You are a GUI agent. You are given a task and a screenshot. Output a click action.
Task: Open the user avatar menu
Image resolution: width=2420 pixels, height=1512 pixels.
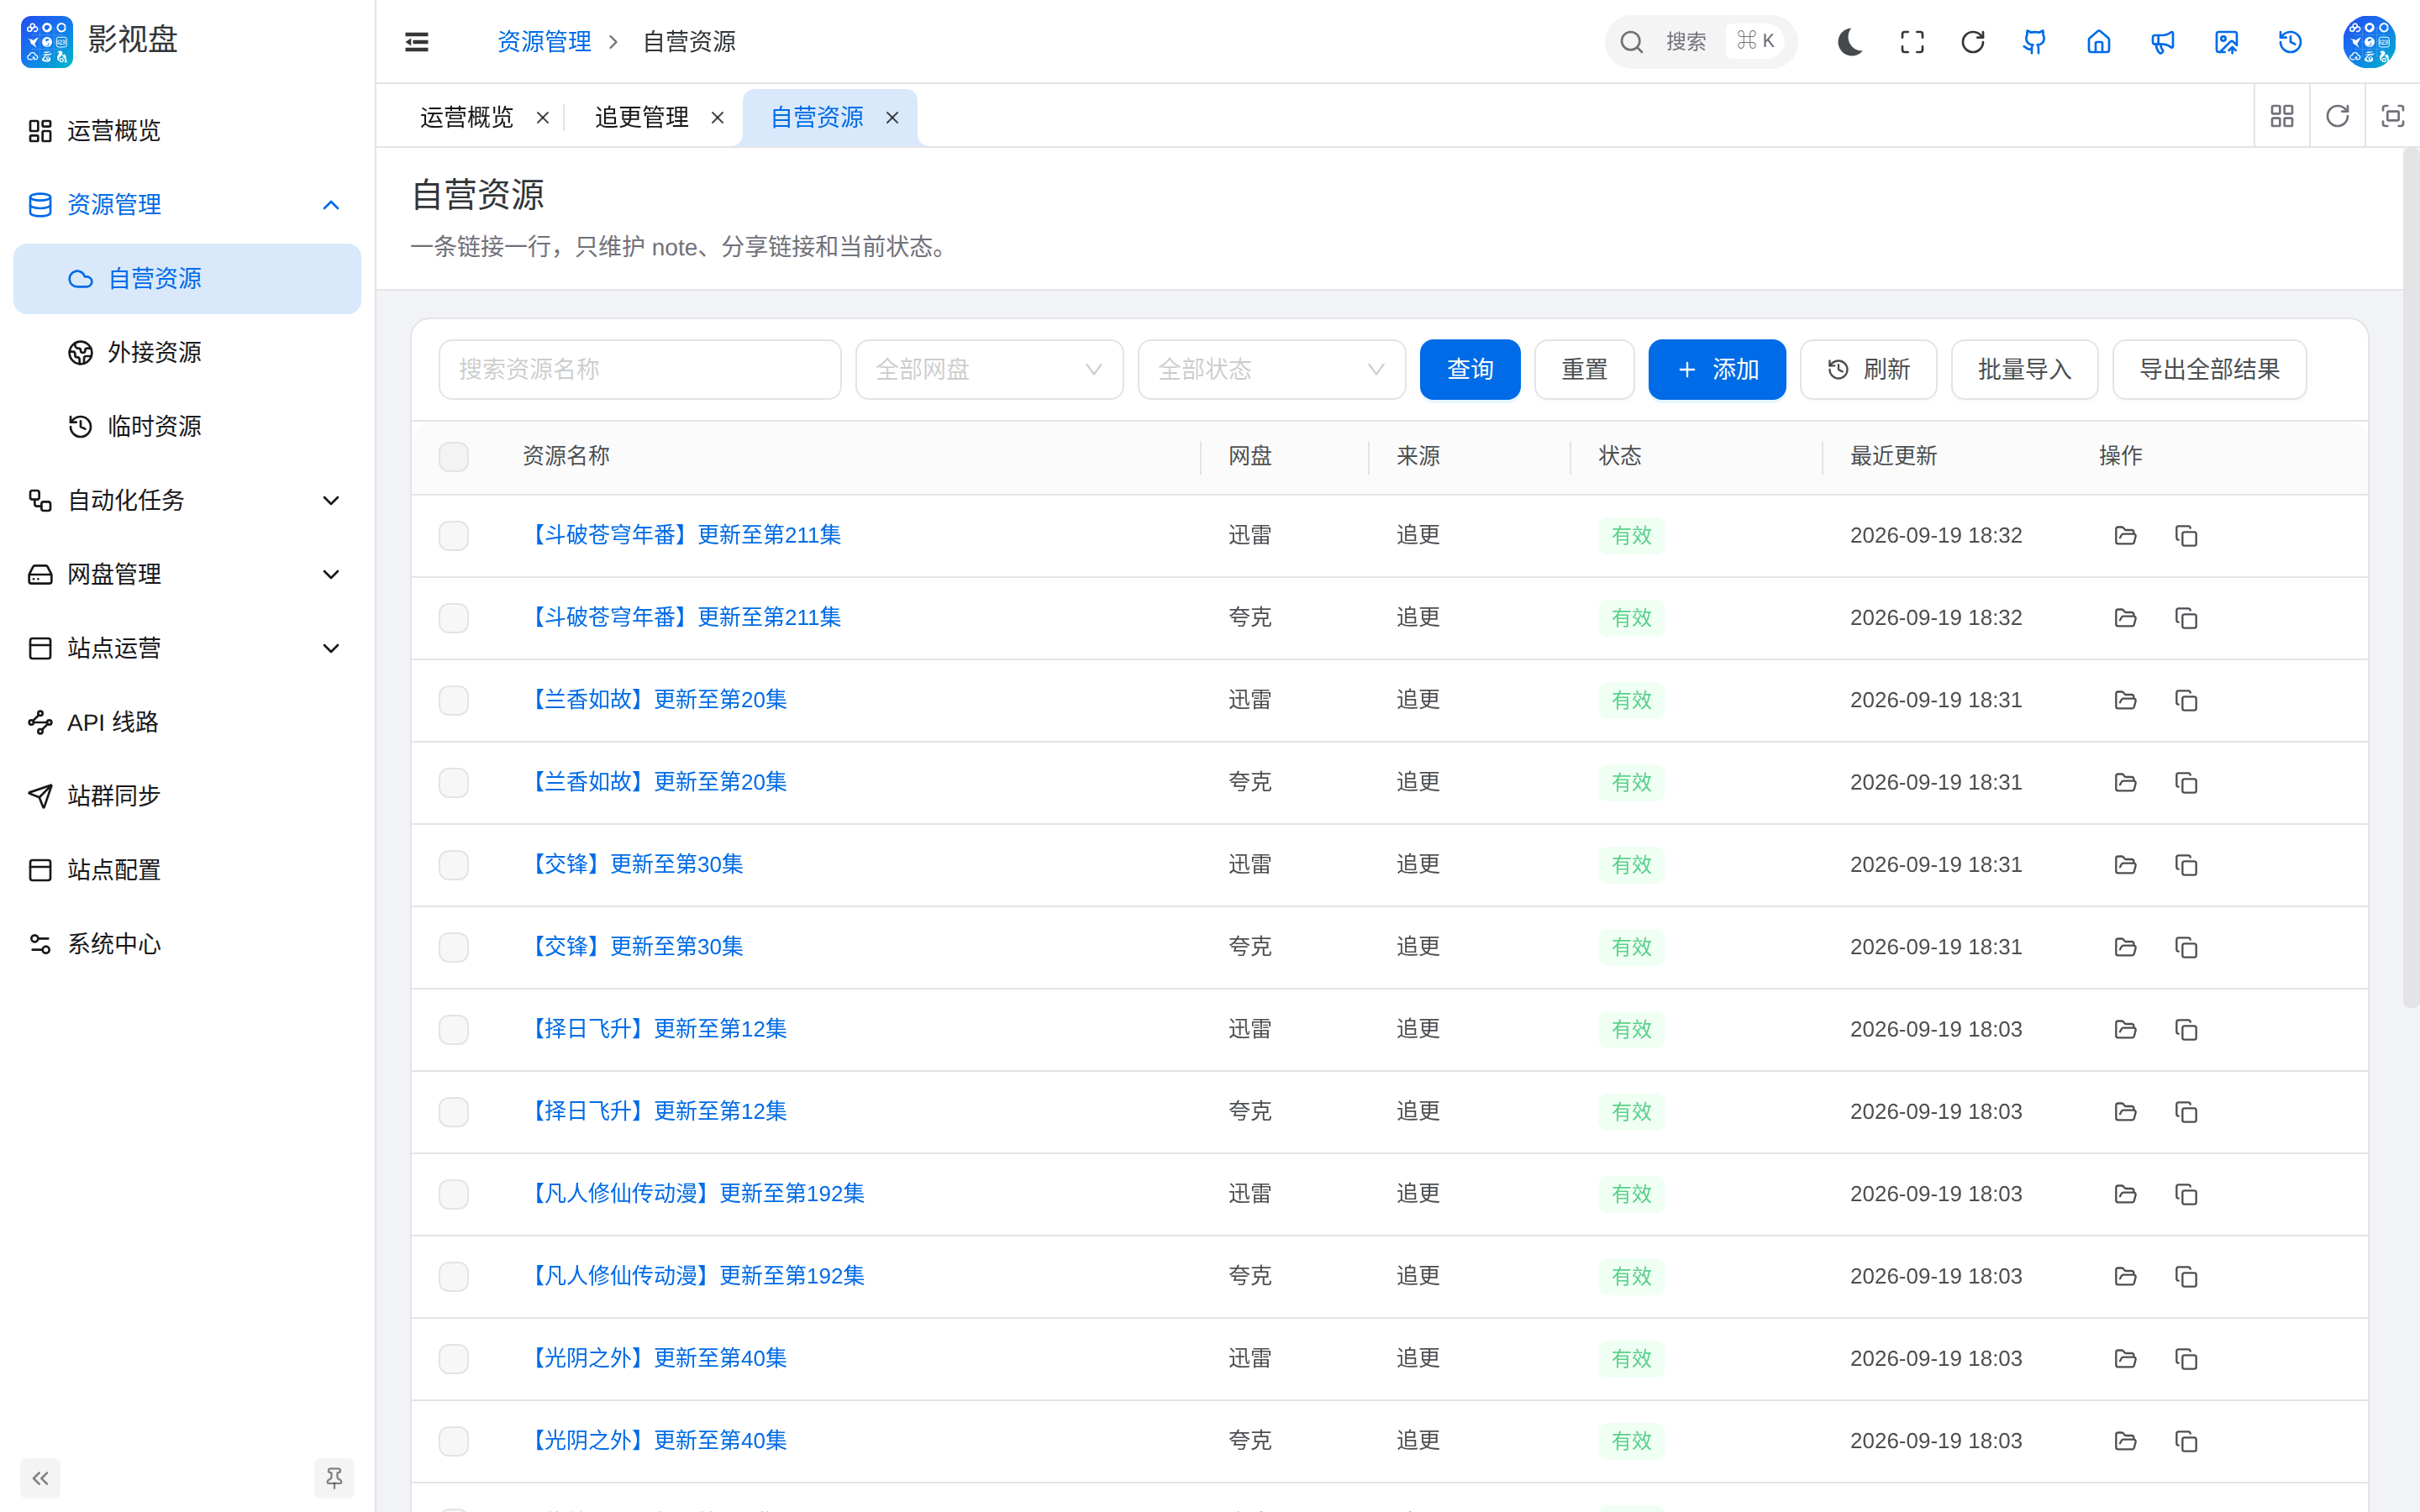pos(2369,42)
